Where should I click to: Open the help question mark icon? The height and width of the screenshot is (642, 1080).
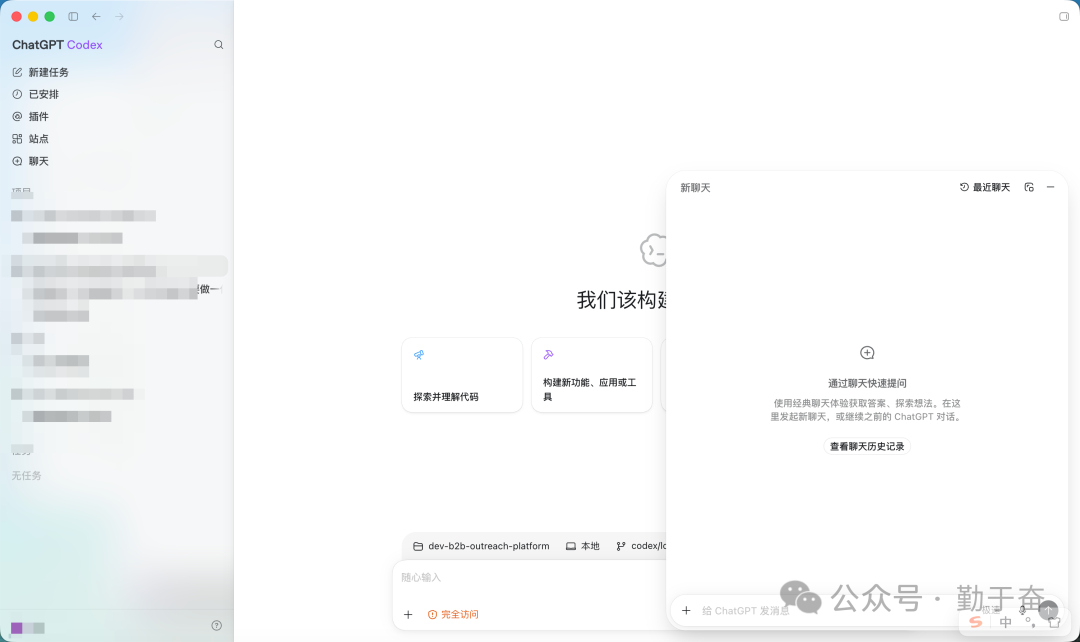pos(216,625)
